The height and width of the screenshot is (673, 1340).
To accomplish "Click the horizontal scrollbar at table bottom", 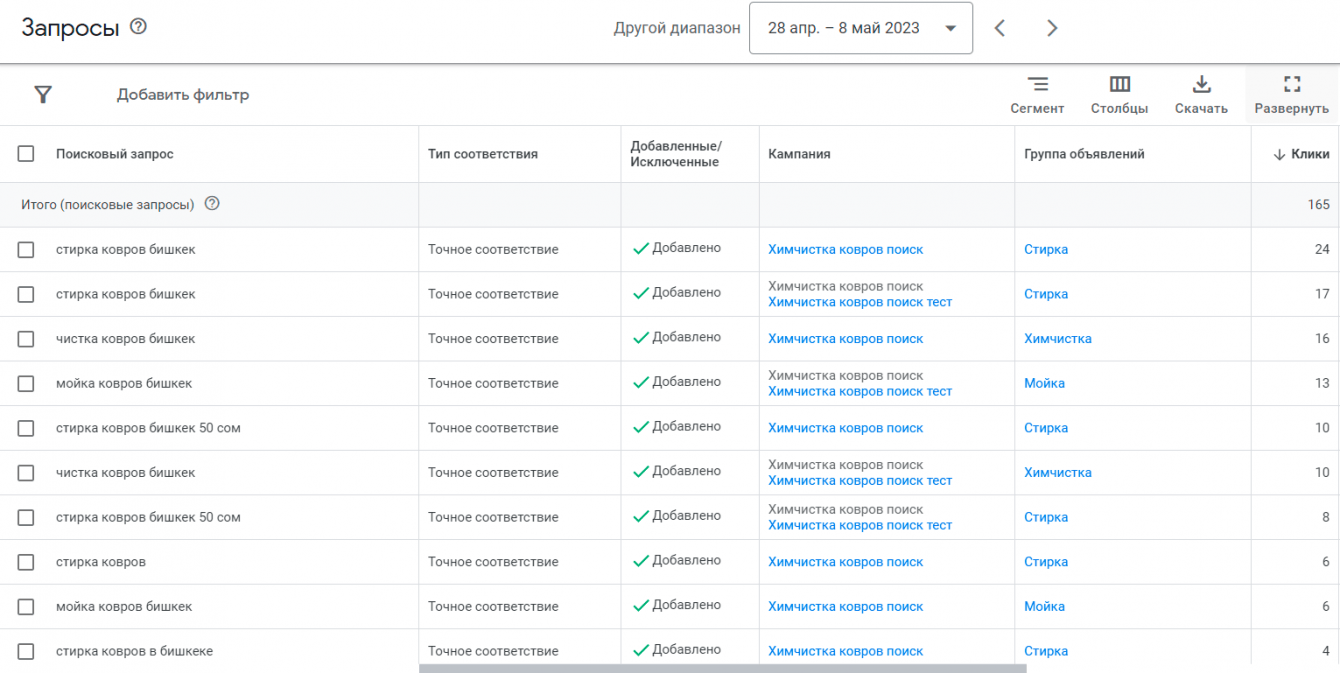I will coord(722,668).
